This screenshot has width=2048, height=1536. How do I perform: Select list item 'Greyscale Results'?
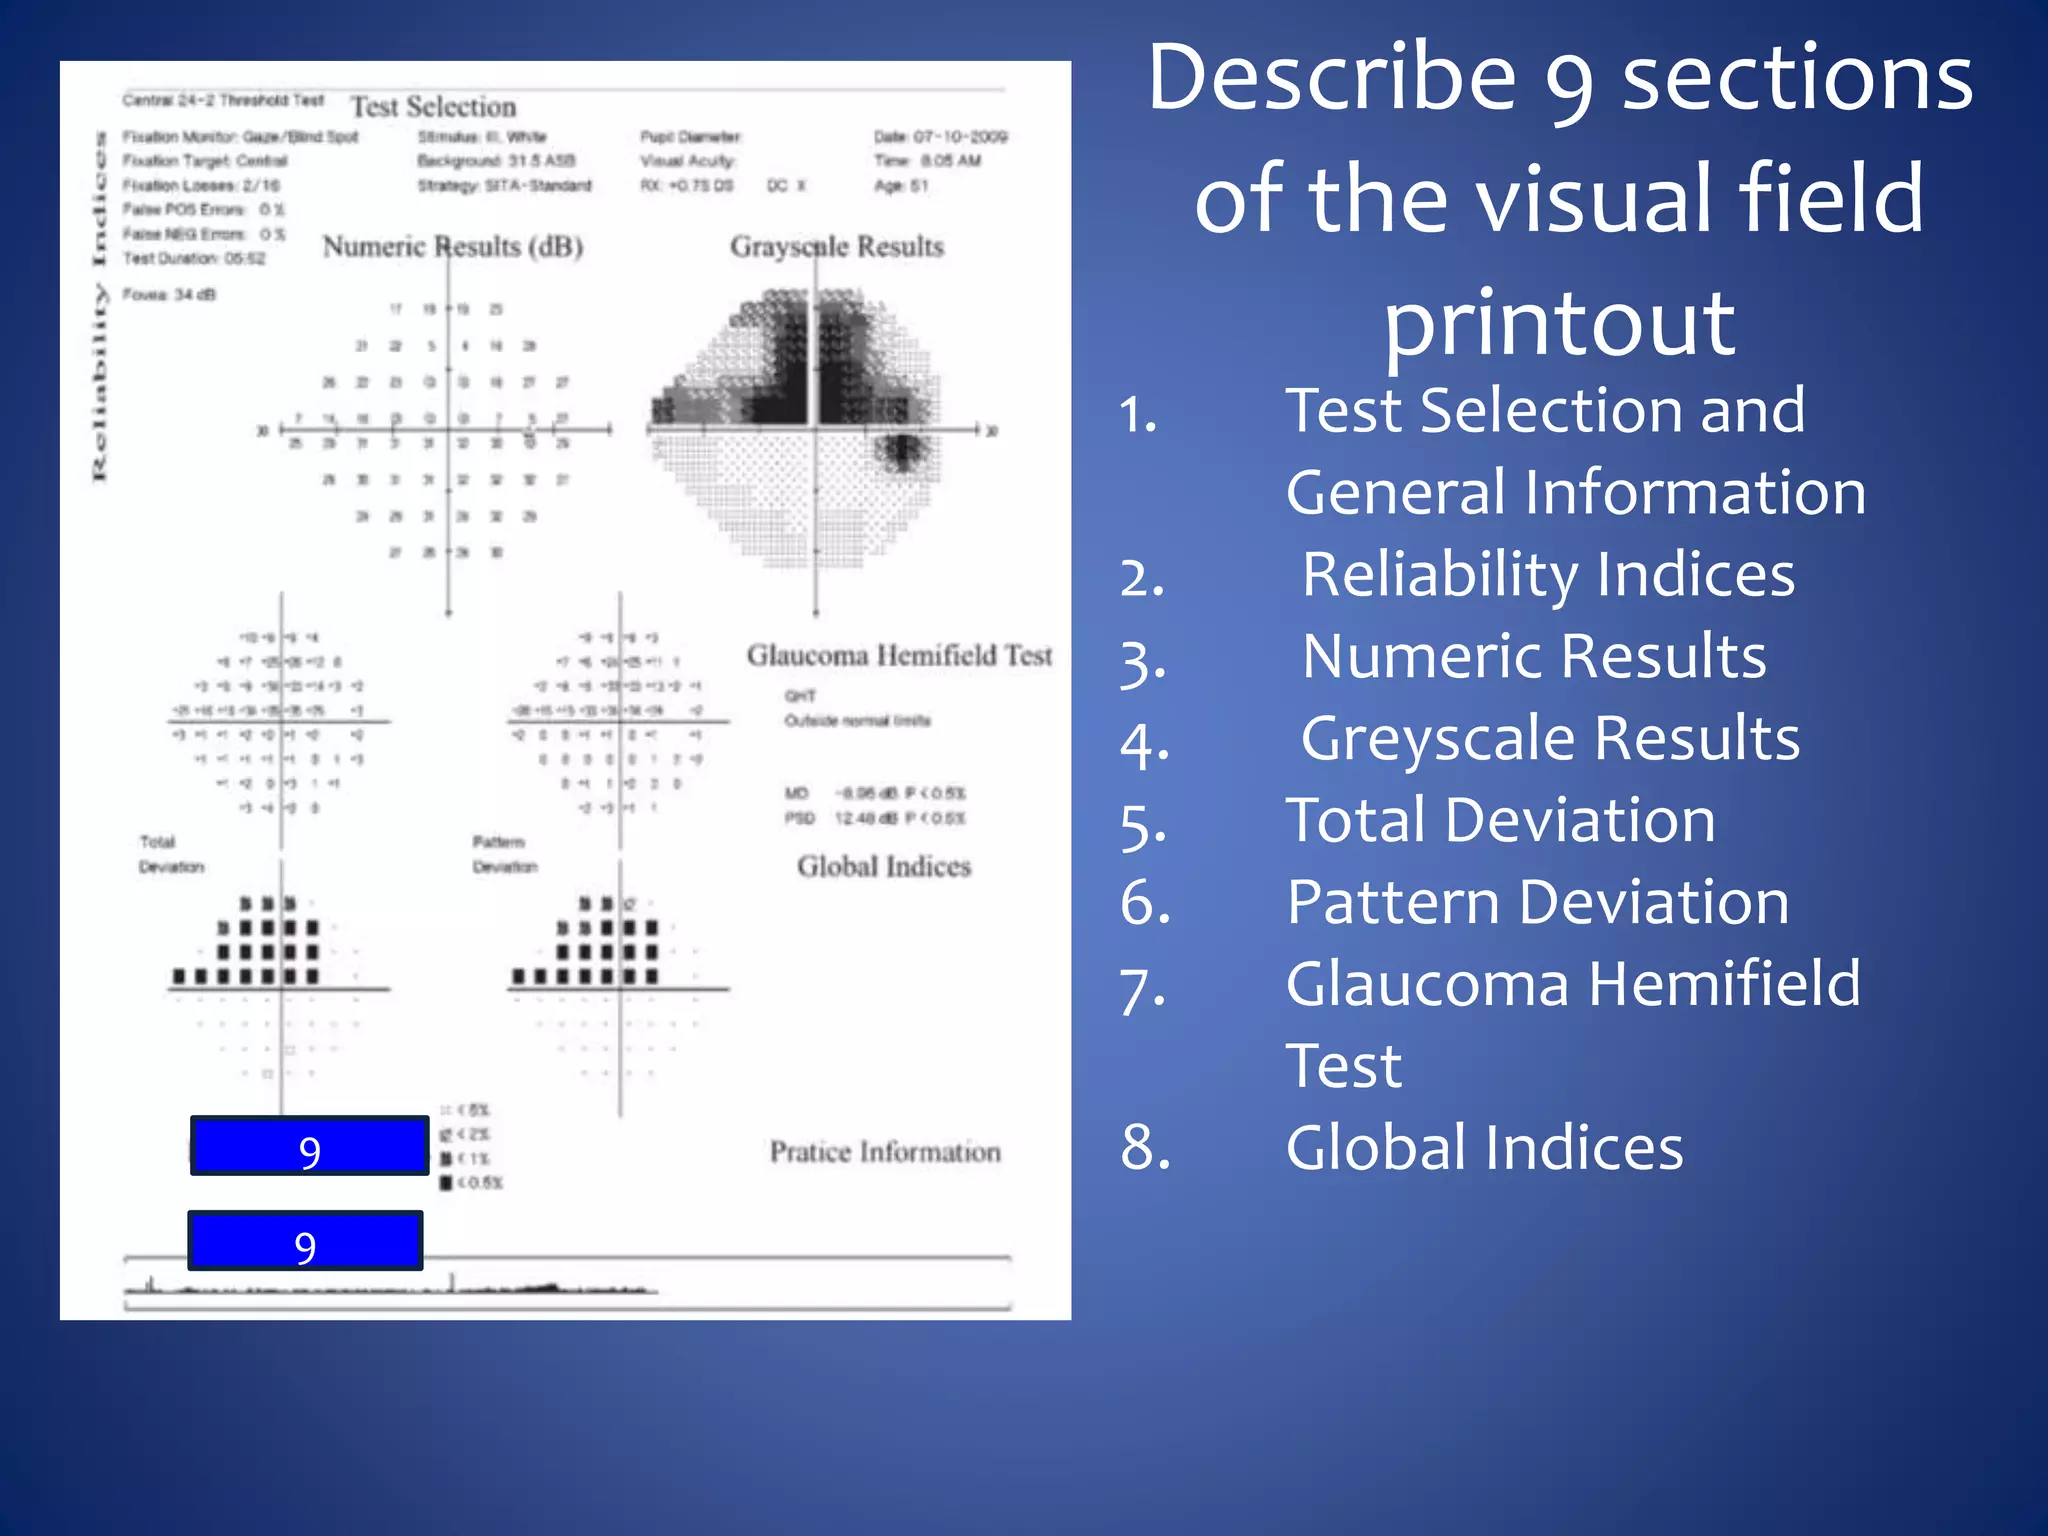point(1550,739)
